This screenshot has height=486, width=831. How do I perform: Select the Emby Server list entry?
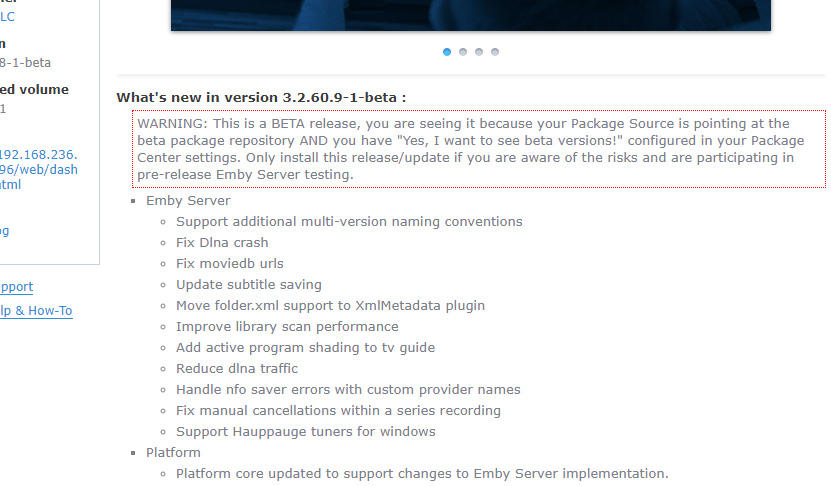(188, 200)
